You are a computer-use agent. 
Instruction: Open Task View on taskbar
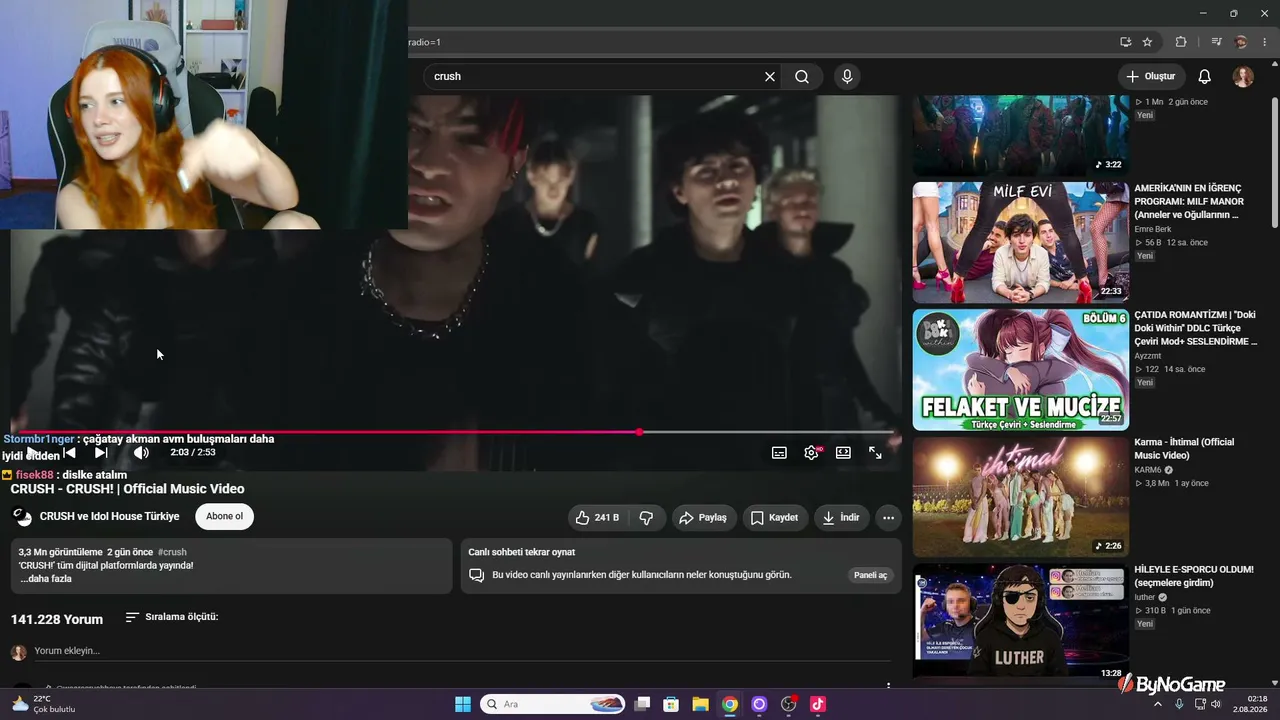coord(642,704)
